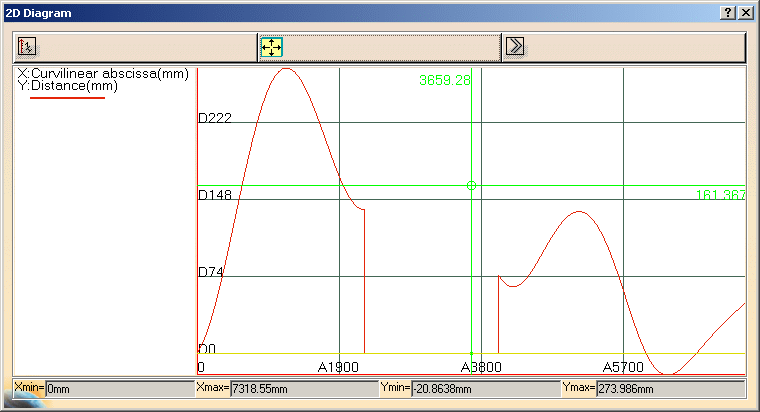The width and height of the screenshot is (760, 412).
Task: Click the A1900 axis tick label
Action: (x=338, y=367)
